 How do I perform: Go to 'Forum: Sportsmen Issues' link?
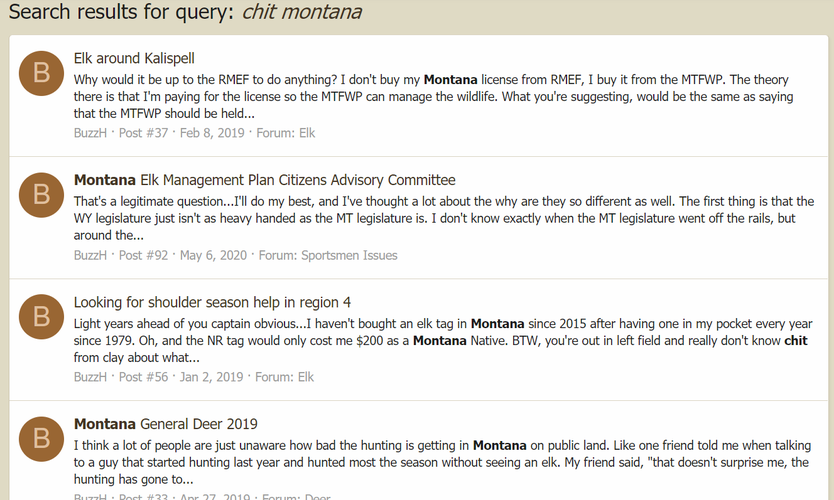328,255
